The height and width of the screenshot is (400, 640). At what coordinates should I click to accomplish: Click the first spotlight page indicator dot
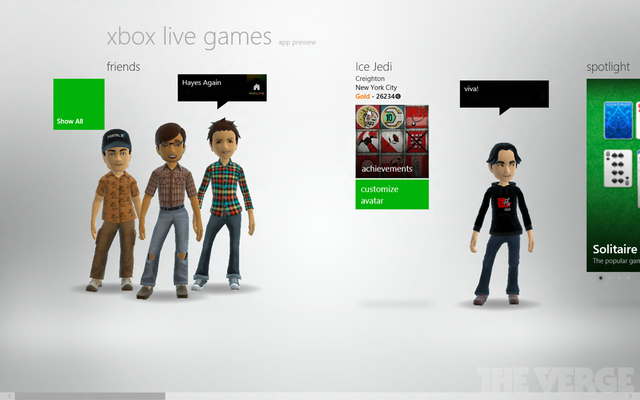pyautogui.click(x=600, y=278)
